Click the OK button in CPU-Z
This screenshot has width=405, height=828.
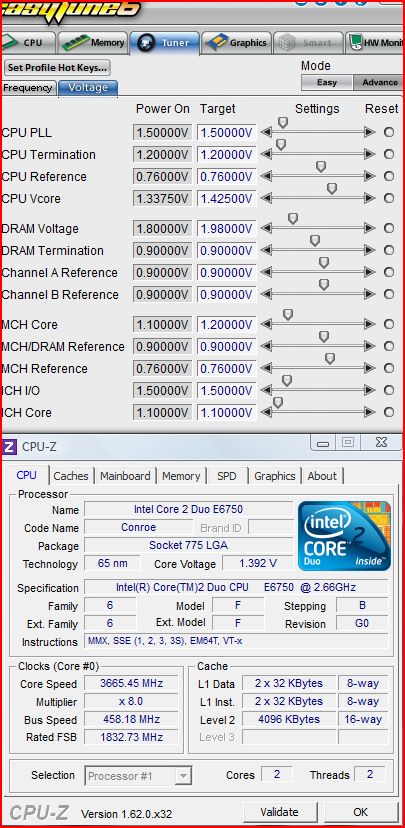[361, 812]
